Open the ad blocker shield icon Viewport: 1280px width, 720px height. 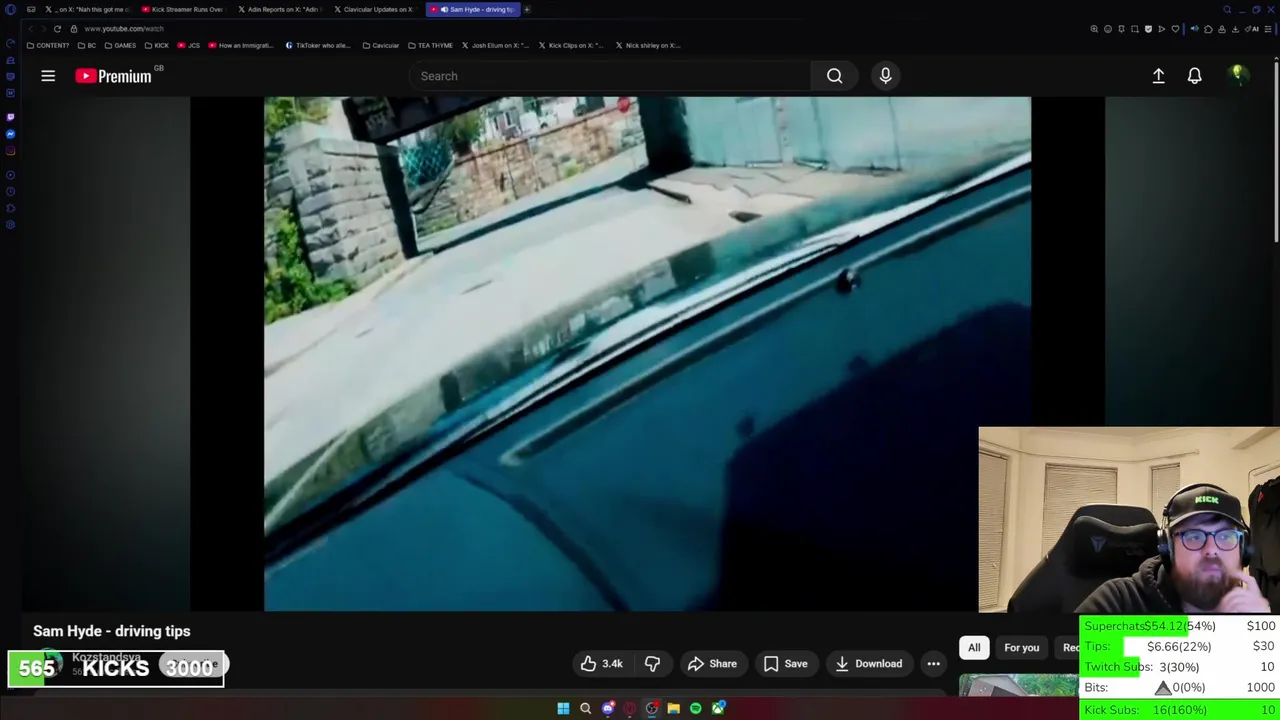(x=1148, y=29)
